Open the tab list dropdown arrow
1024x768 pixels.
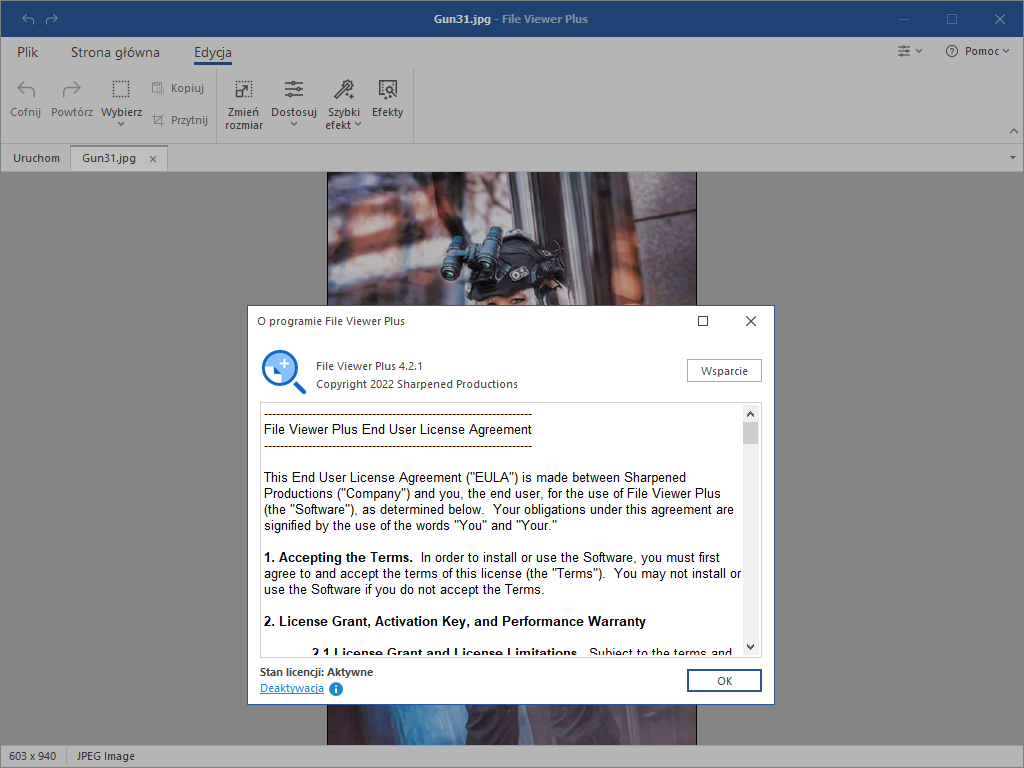click(x=1013, y=157)
